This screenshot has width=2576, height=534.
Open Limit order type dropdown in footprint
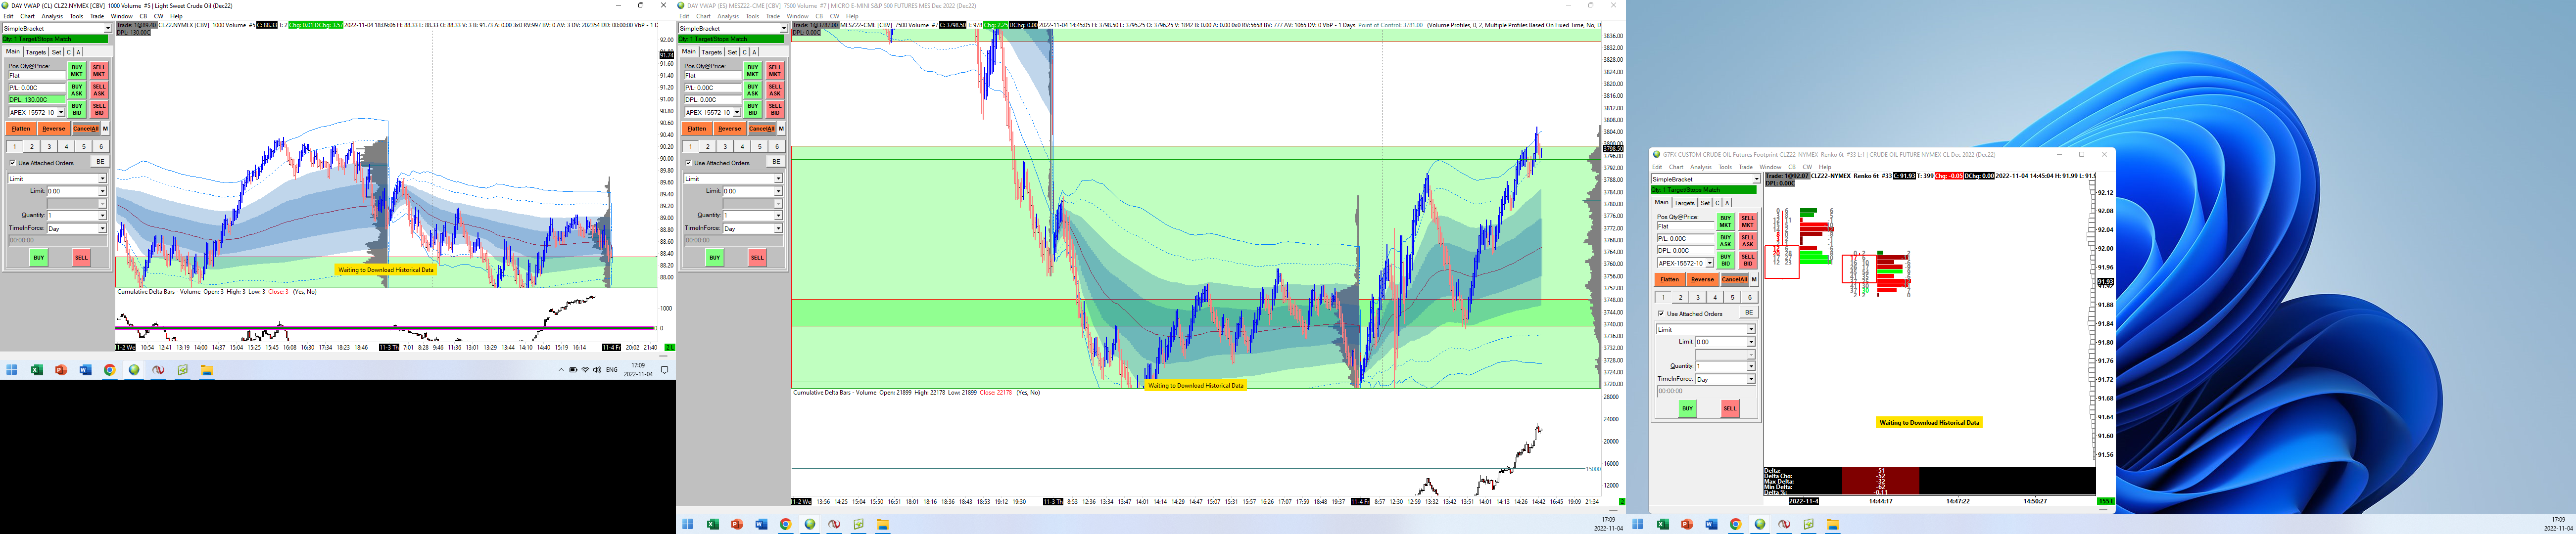[x=1750, y=329]
